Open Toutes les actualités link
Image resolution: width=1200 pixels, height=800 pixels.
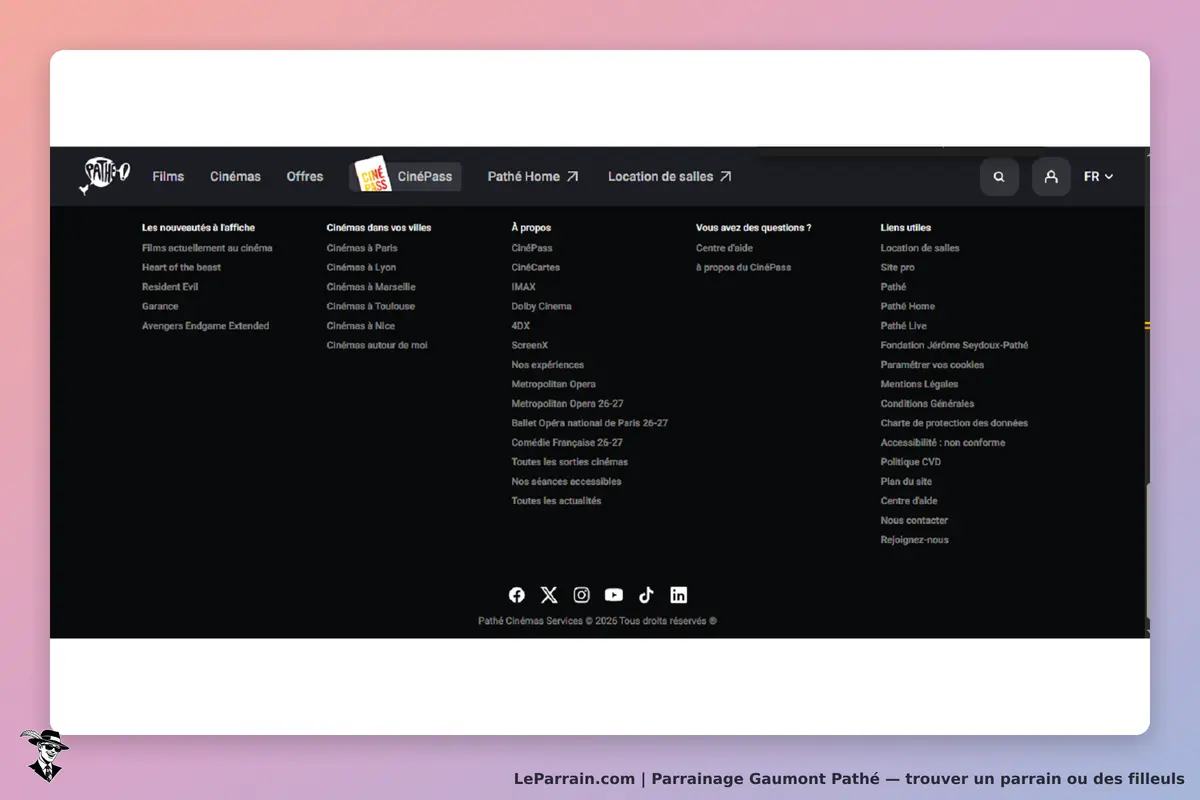pyautogui.click(x=557, y=501)
